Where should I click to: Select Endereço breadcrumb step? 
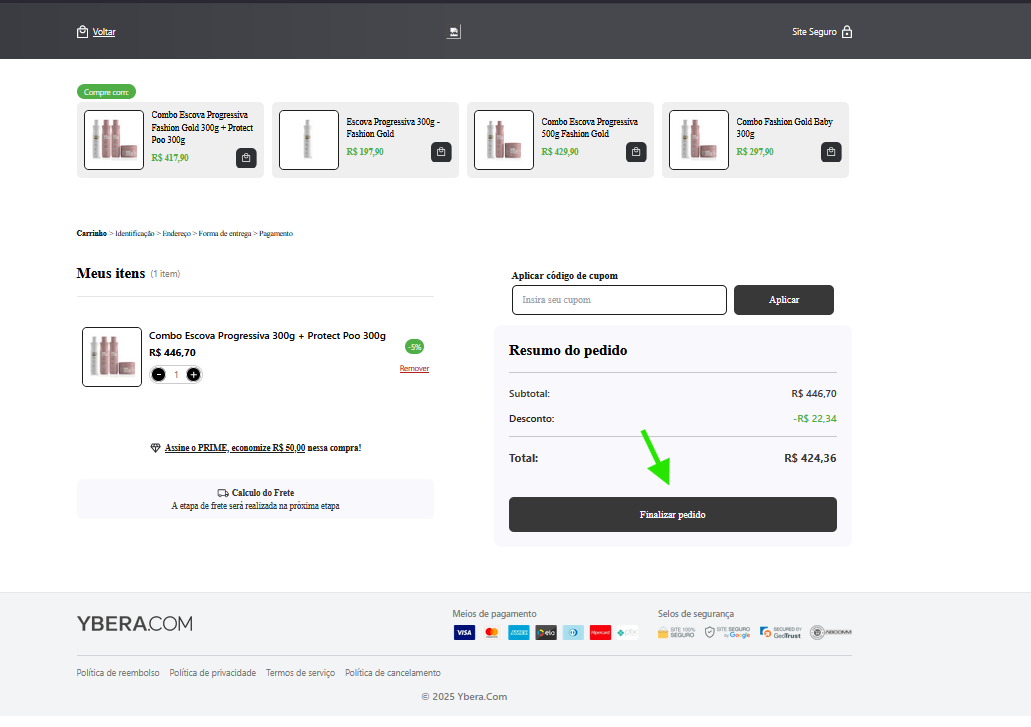(176, 233)
